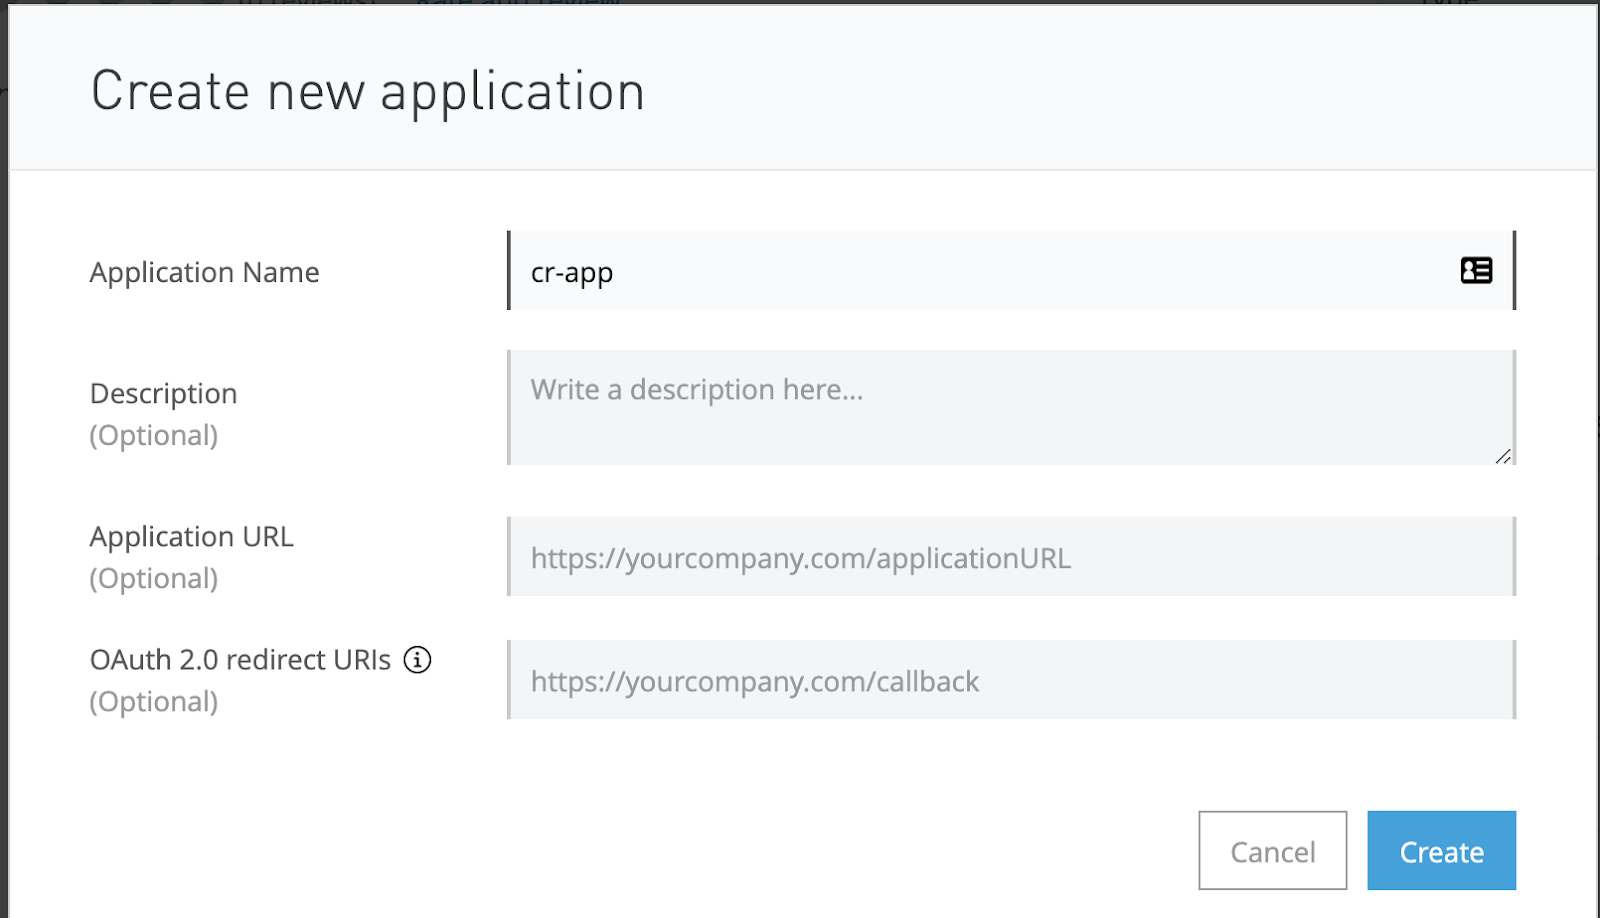Viewport: 1600px width, 918px height.
Task: Click the dimmed backdrop left of dialog
Action: click(3, 500)
